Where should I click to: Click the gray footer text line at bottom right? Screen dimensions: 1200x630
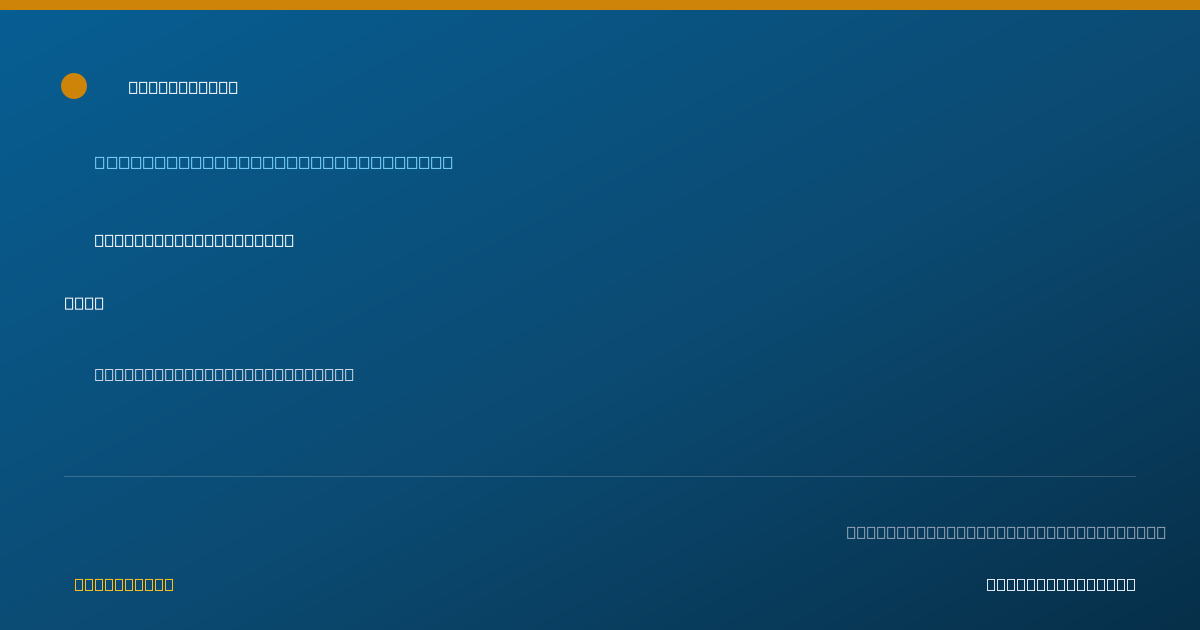click(1006, 532)
